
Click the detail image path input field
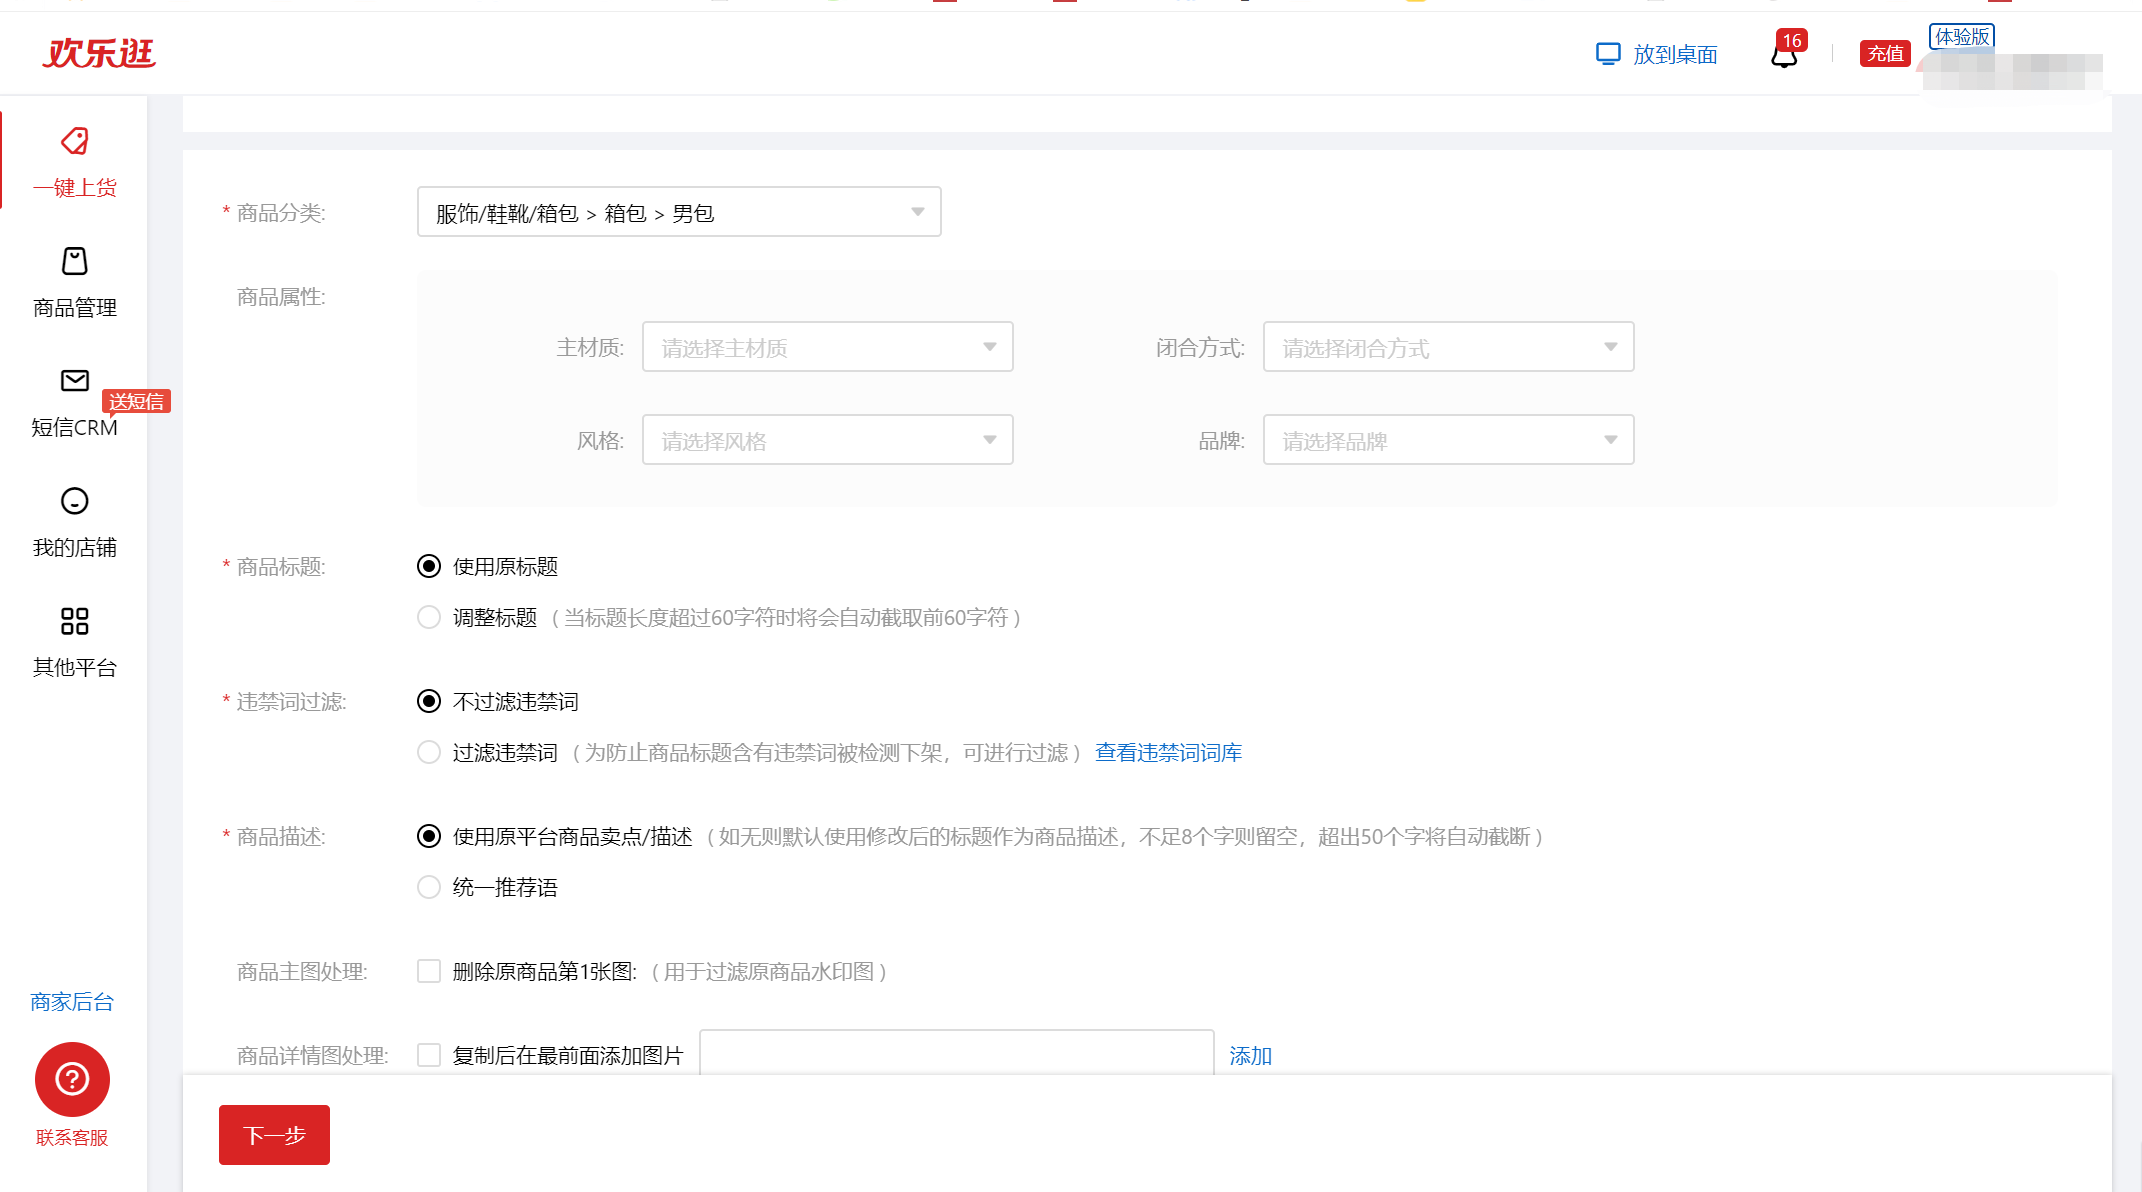coord(956,1054)
